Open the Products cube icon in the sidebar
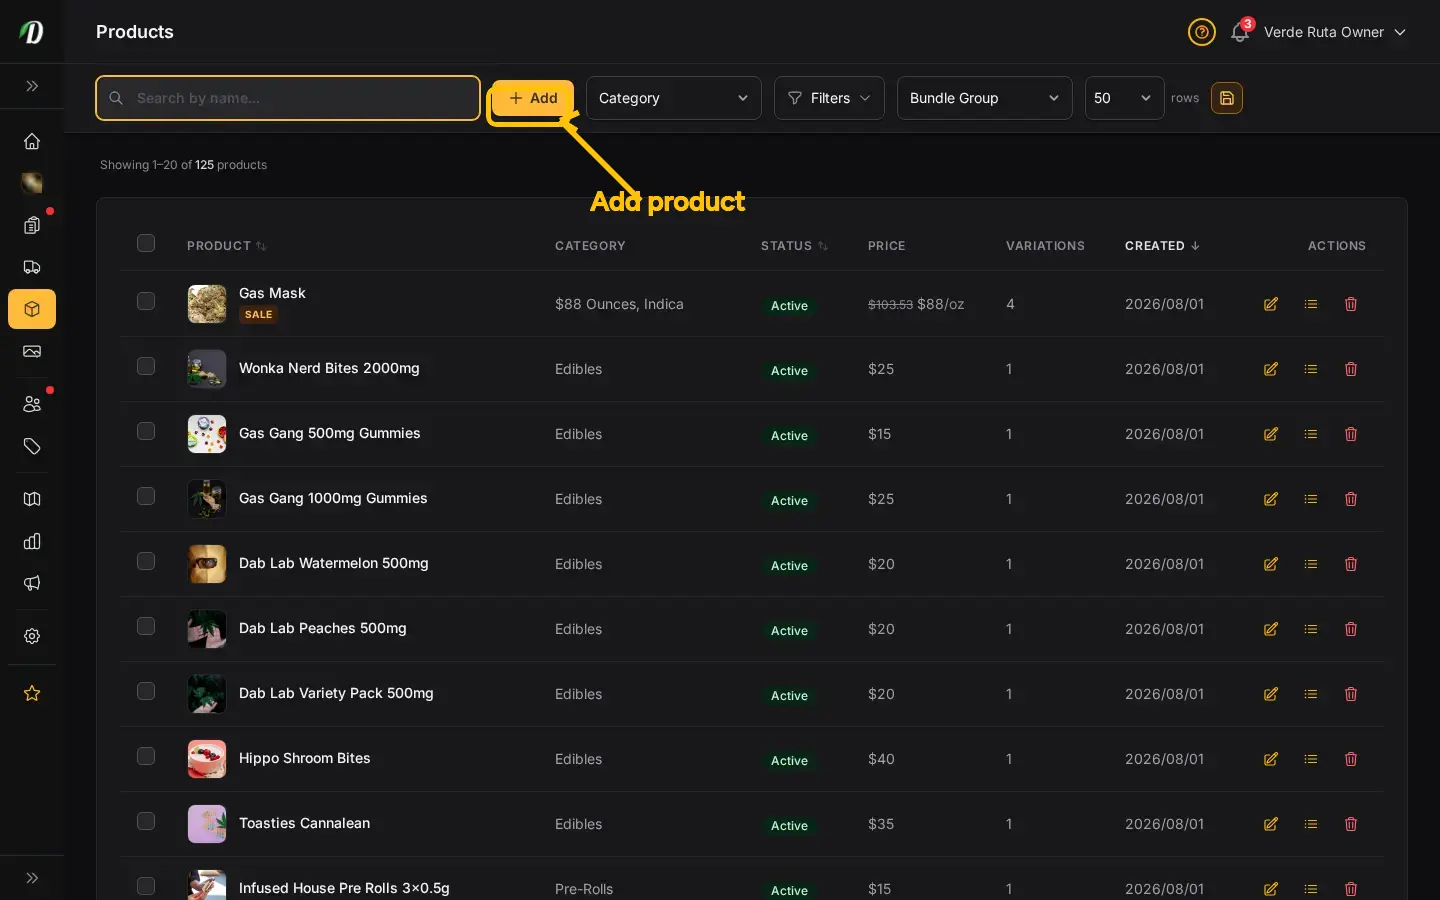 coord(32,309)
